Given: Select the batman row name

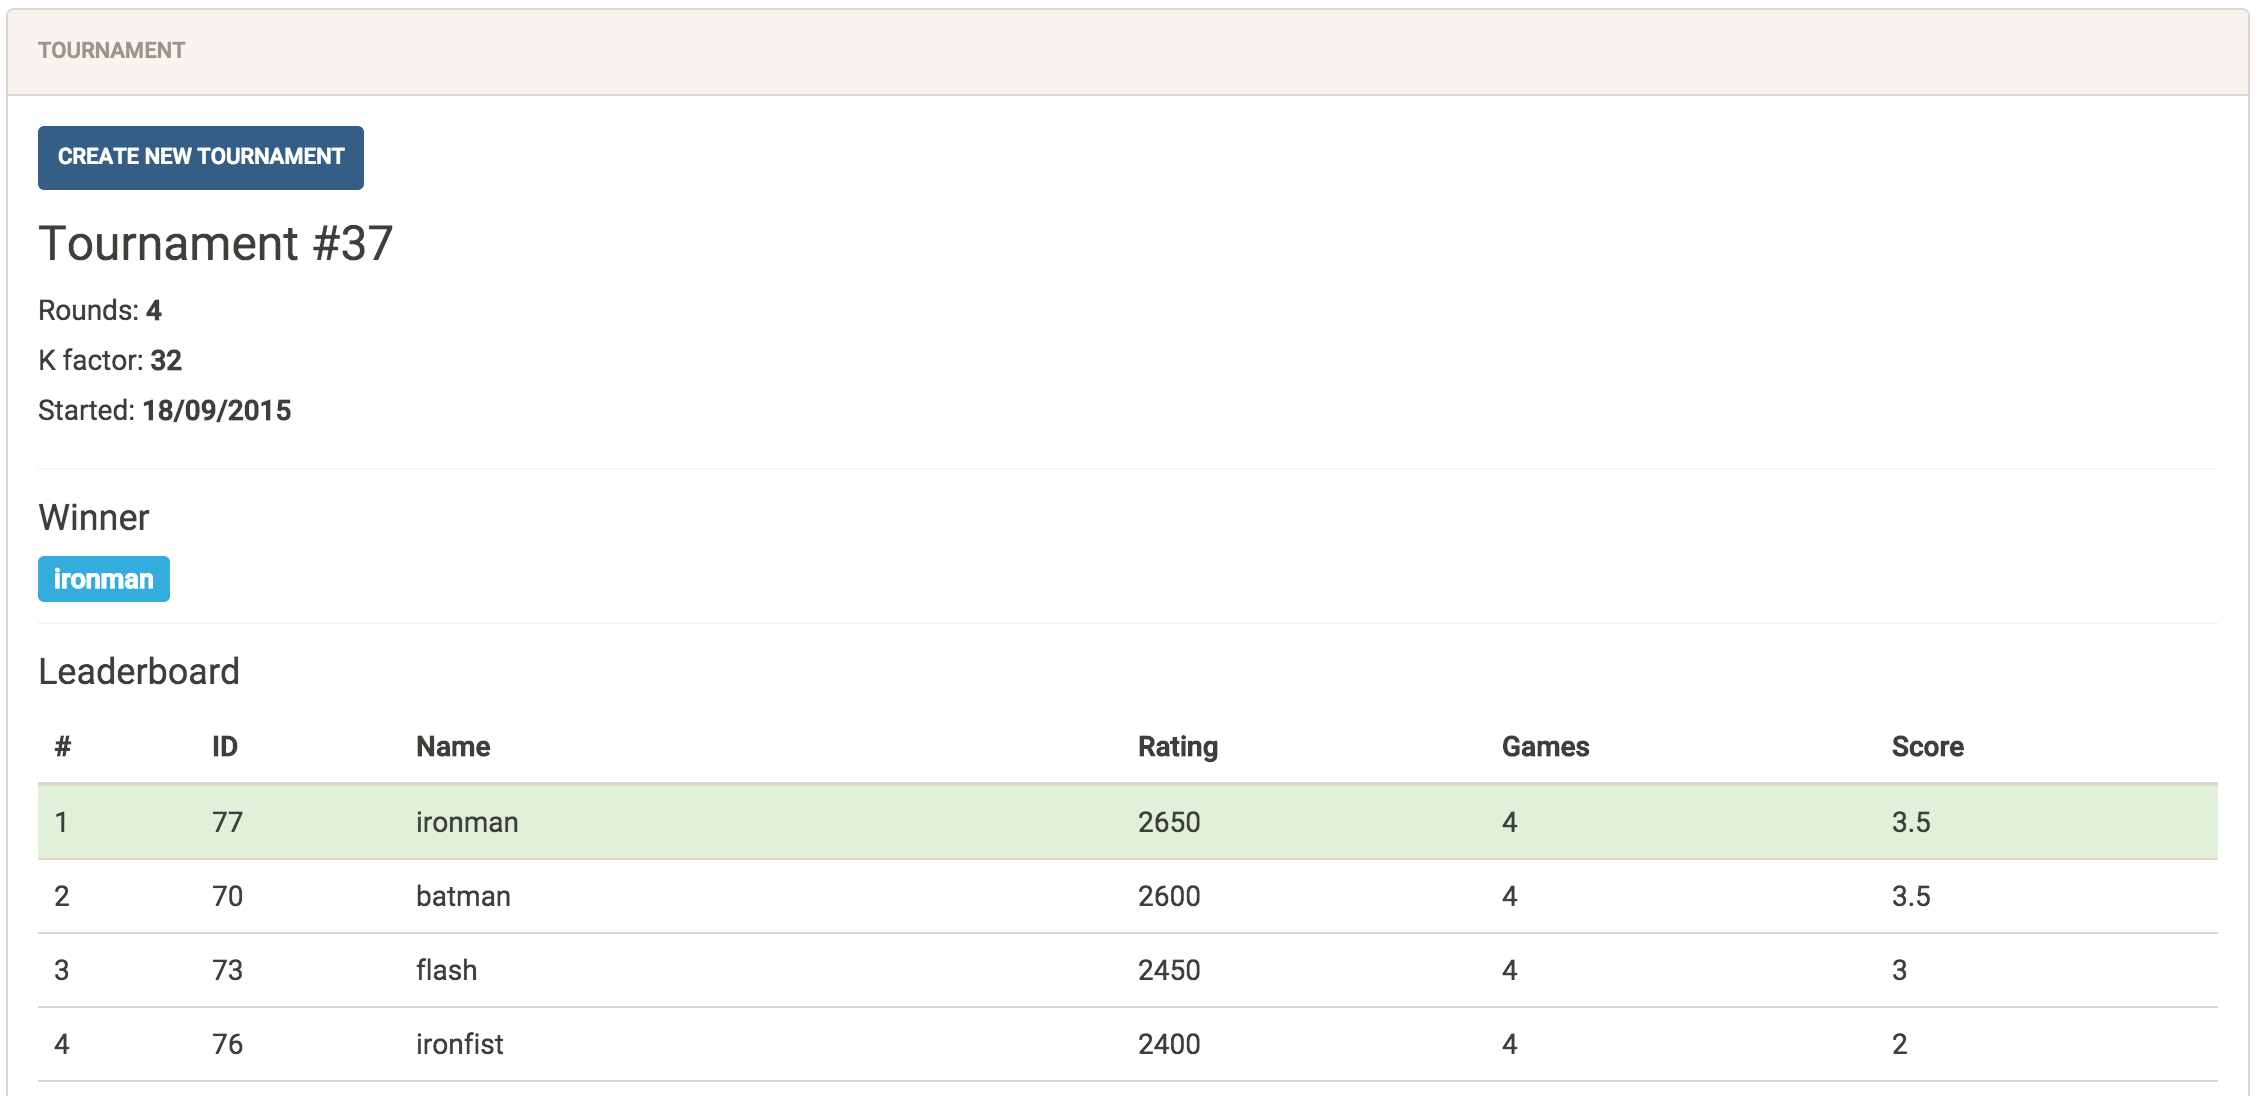Looking at the screenshot, I should tap(462, 896).
